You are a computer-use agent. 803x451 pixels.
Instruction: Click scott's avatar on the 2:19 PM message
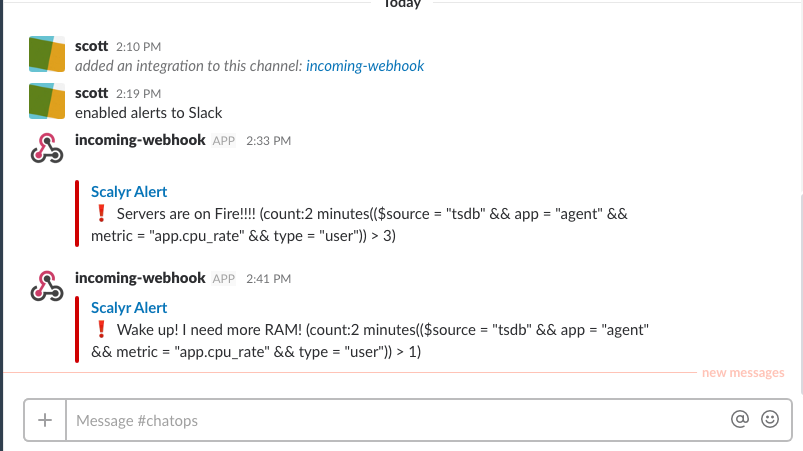[x=47, y=102]
